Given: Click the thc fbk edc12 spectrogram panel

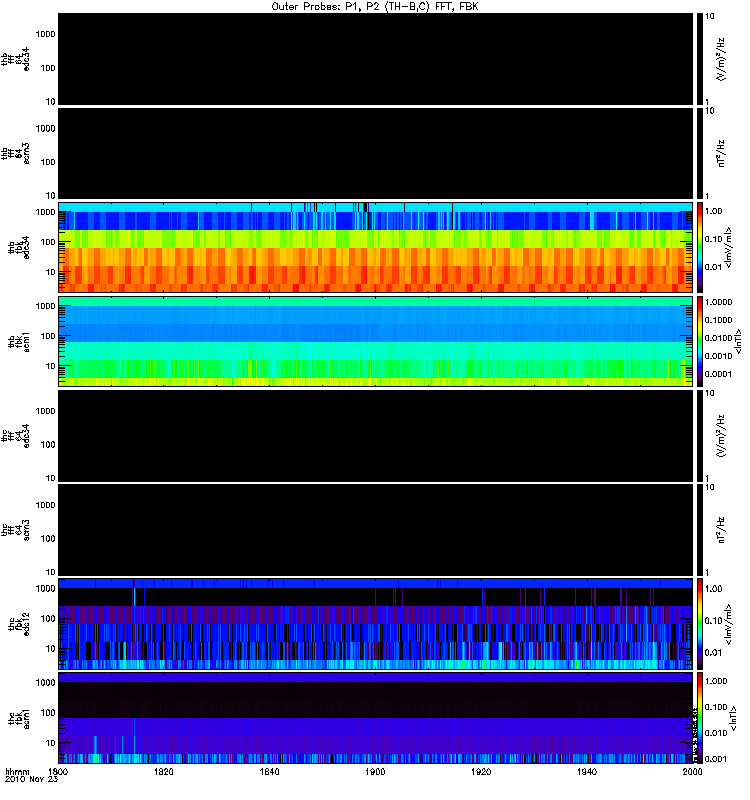Looking at the screenshot, I should coord(375,624).
